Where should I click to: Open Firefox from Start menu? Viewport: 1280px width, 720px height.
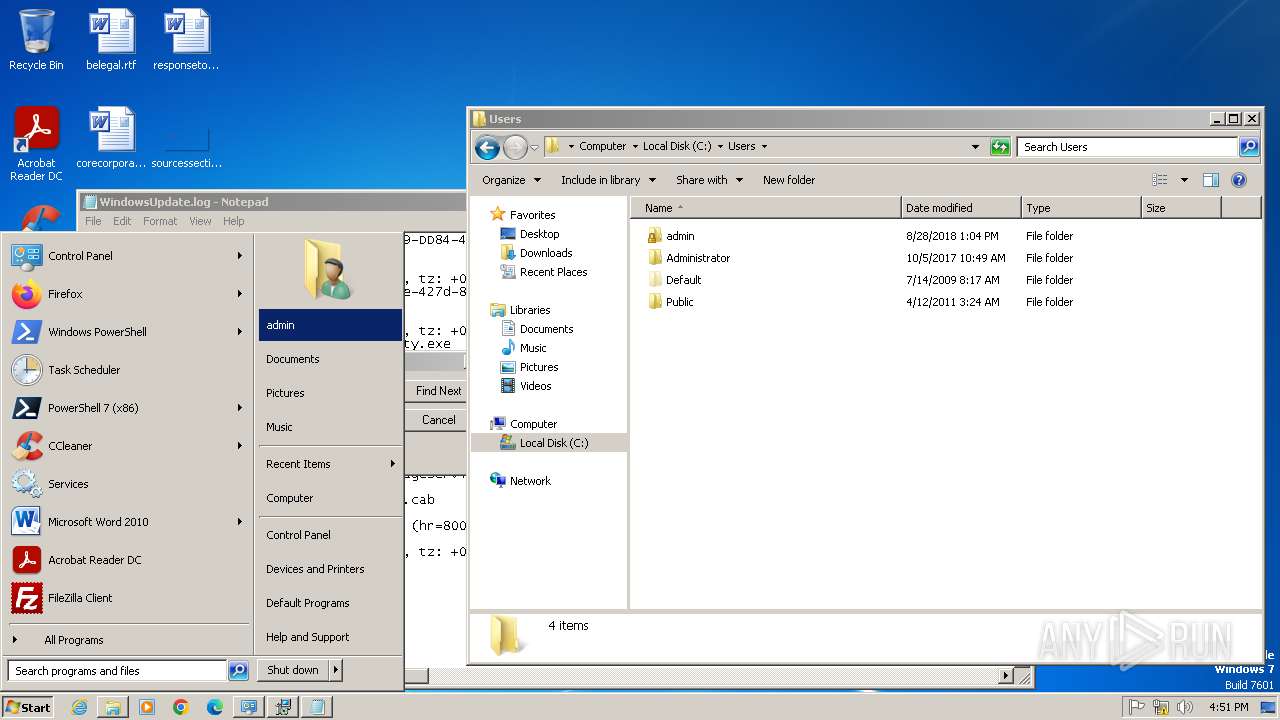tap(126, 294)
